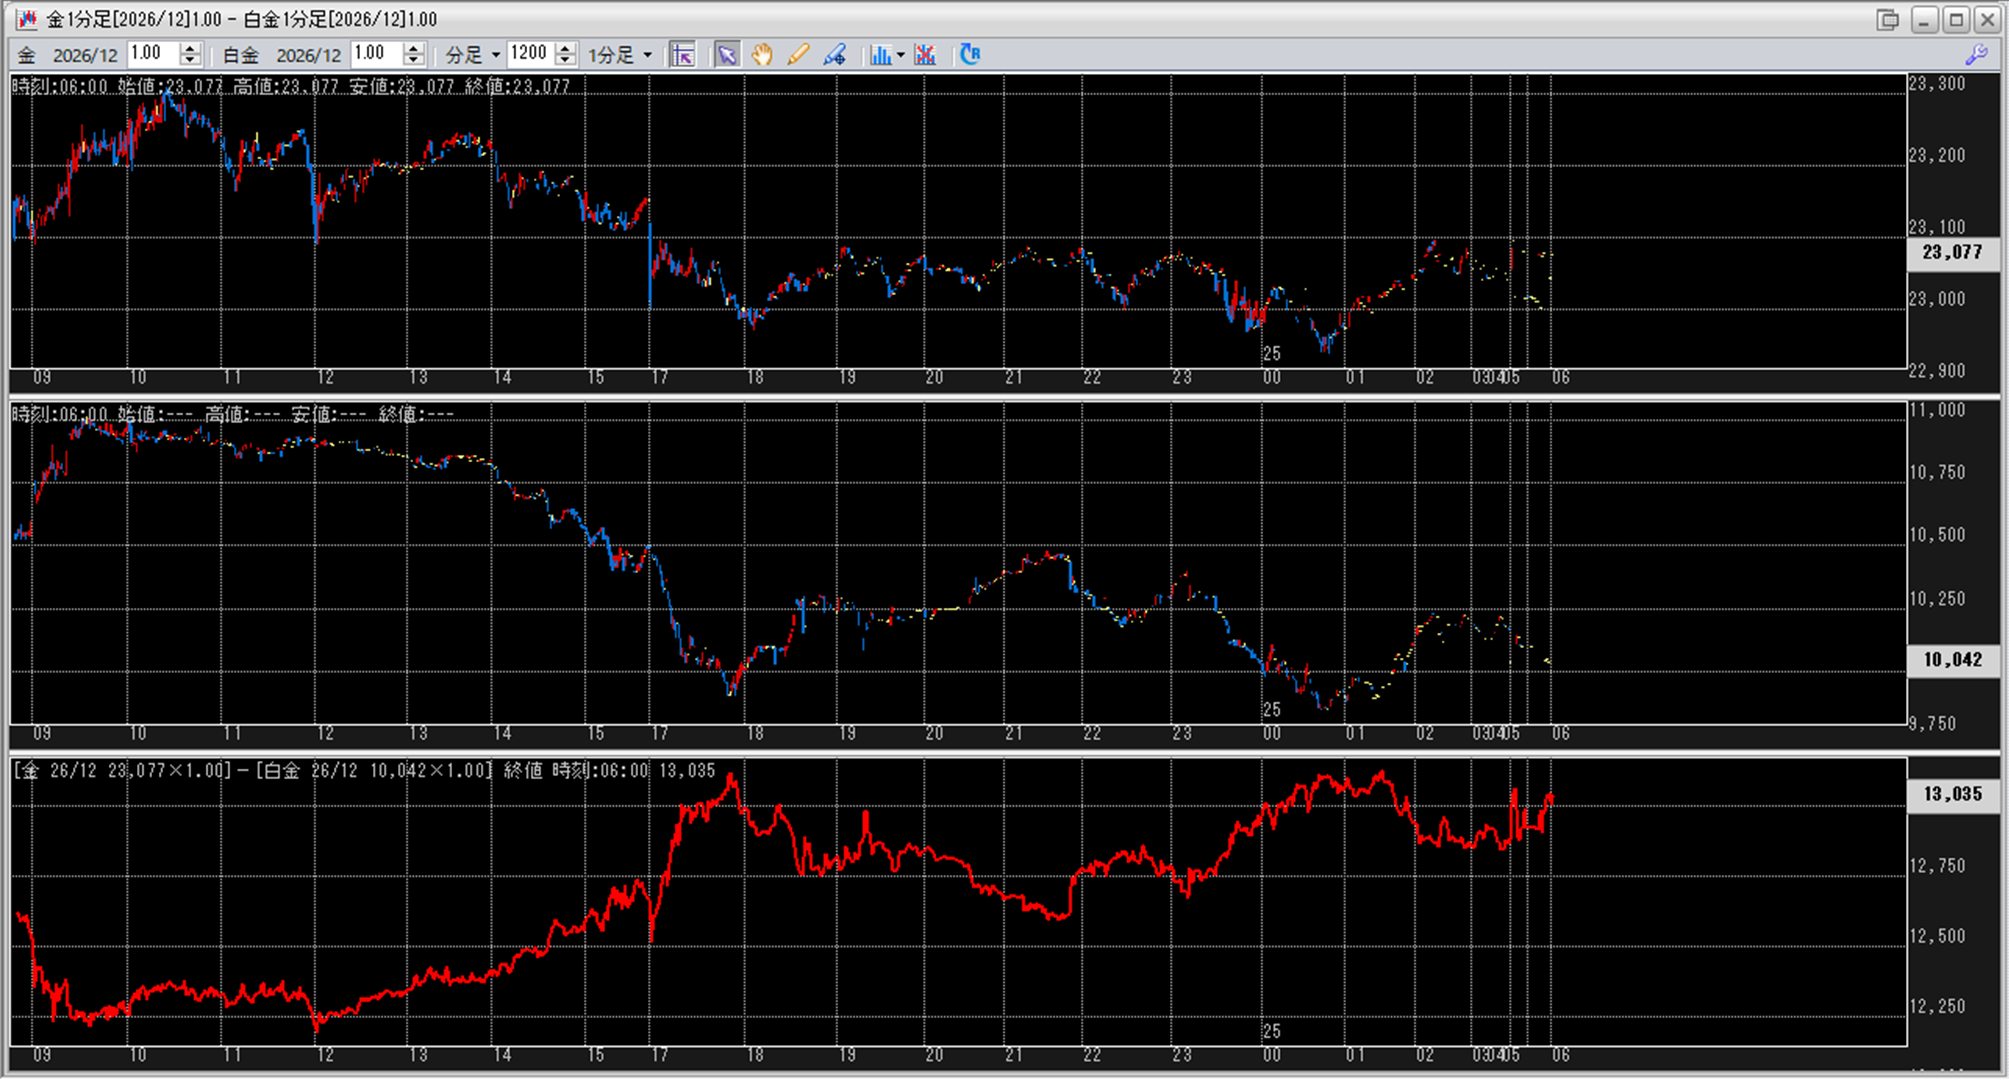This screenshot has height=1080, width=2009.
Task: Click the 13,035 spread value label
Action: pos(1951,794)
